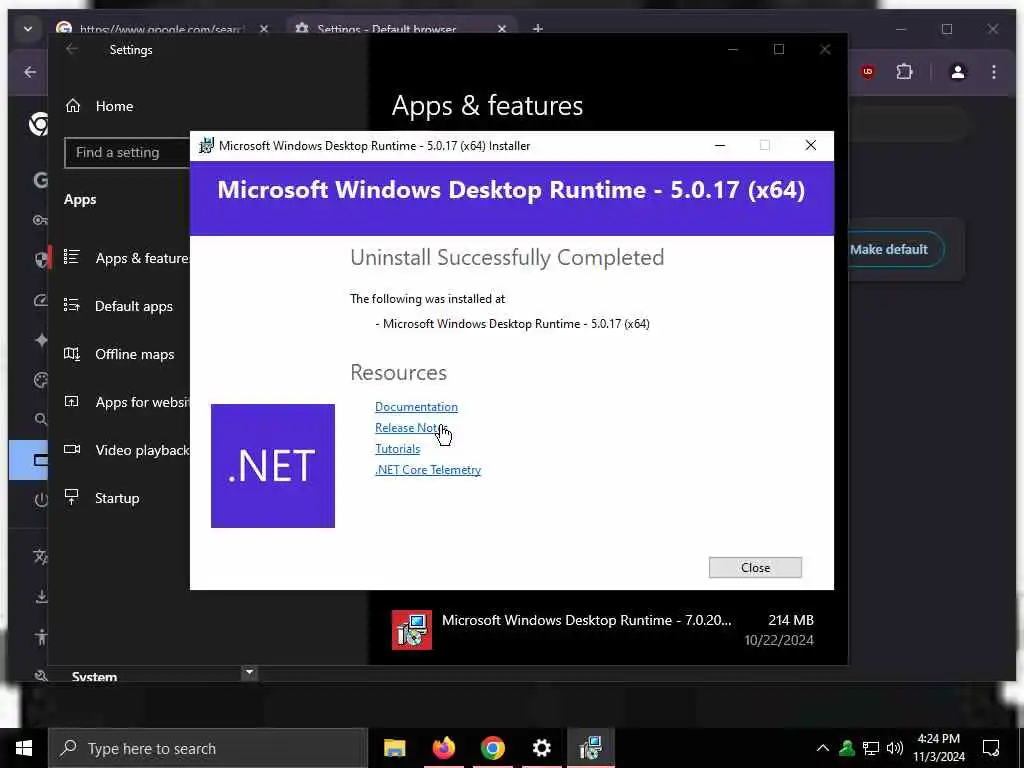Open Chrome tab search dropdown
The width and height of the screenshot is (1024, 768).
(x=27, y=29)
